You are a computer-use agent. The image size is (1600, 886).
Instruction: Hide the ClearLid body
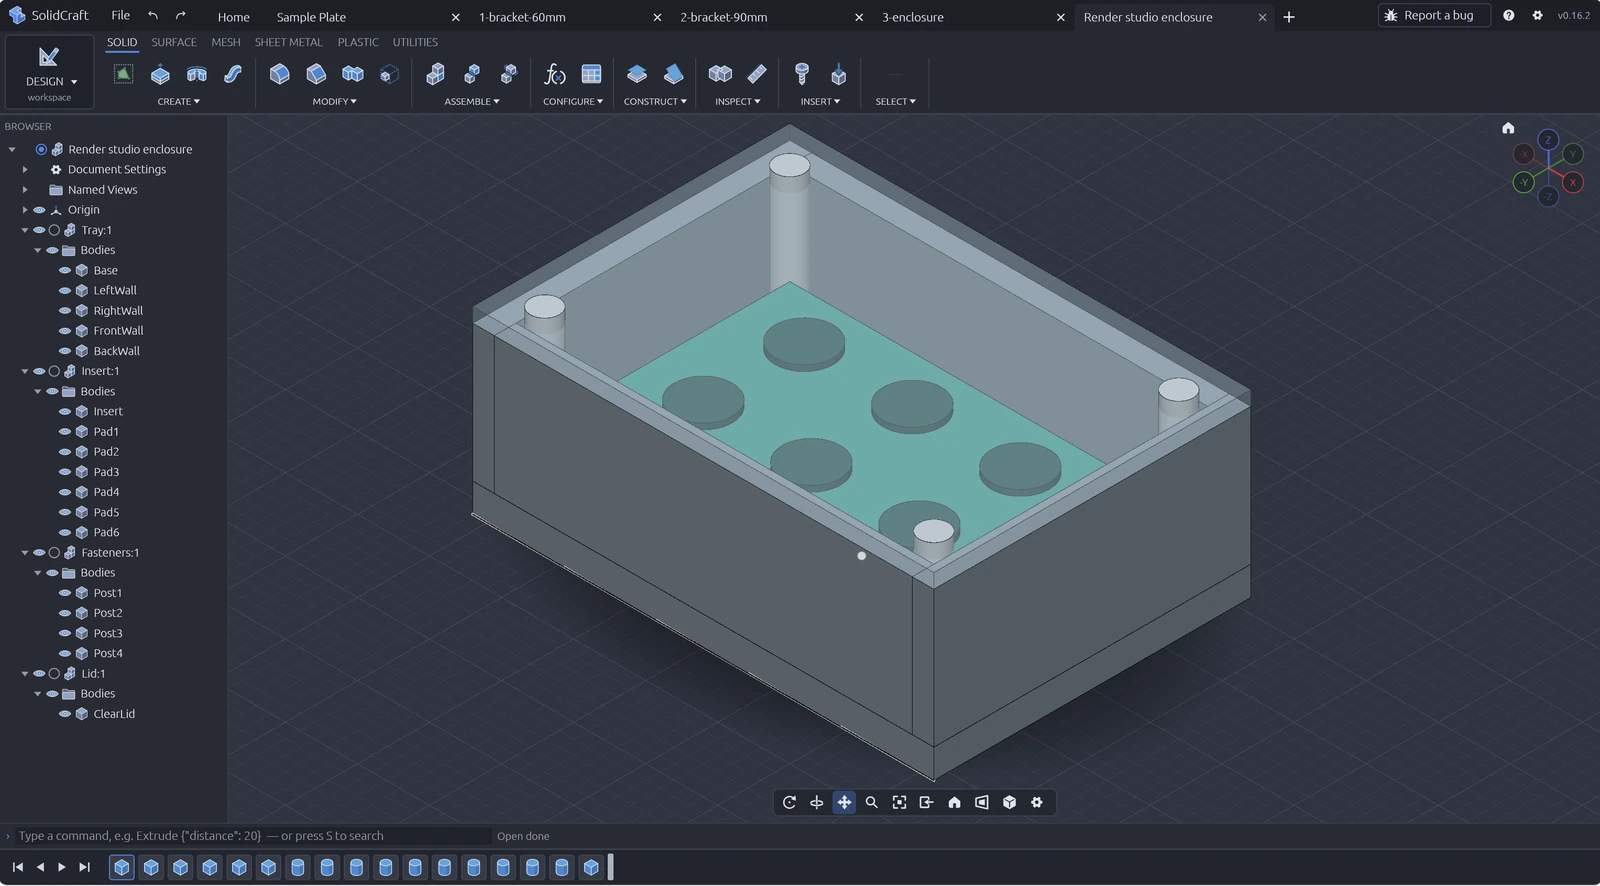pos(65,714)
